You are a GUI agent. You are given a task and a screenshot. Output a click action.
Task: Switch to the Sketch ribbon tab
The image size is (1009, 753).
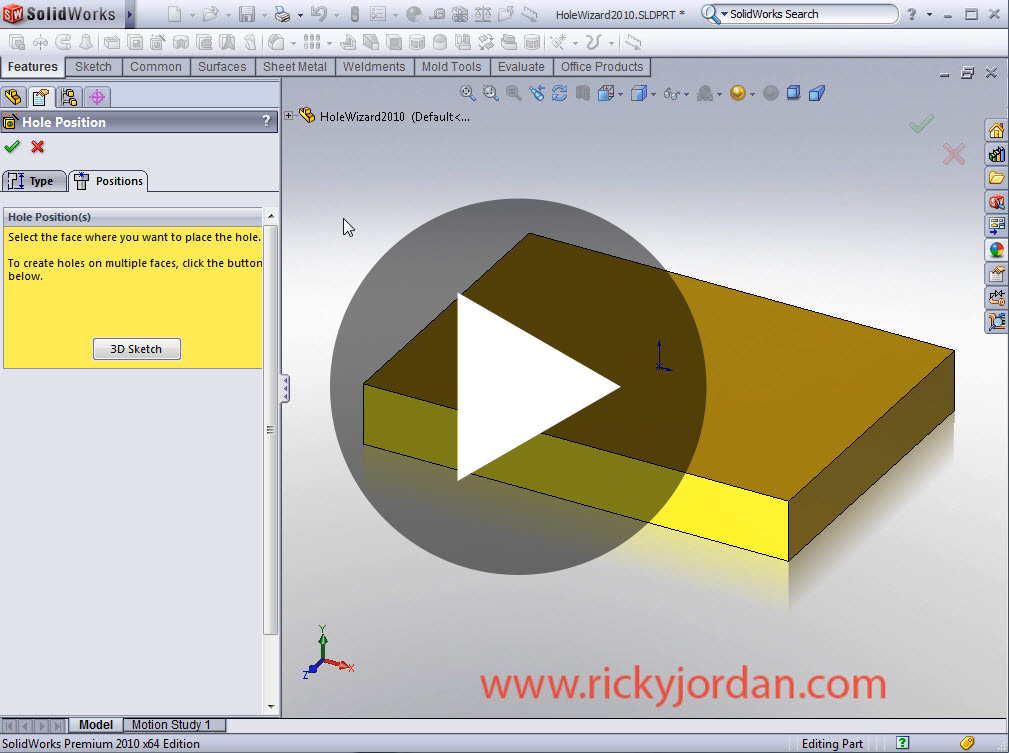click(93, 67)
